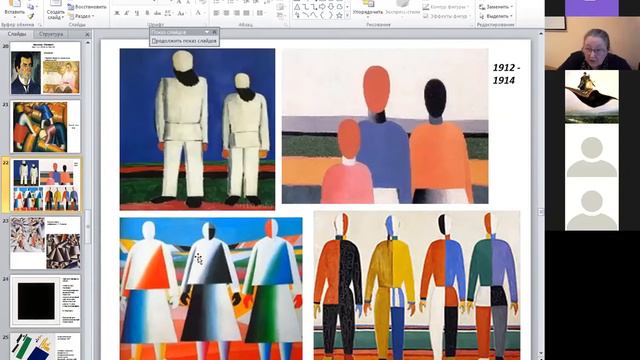The width and height of the screenshot is (640, 360).
Task: Click painting of two white-clothed peasants
Action: [x=197, y=129]
